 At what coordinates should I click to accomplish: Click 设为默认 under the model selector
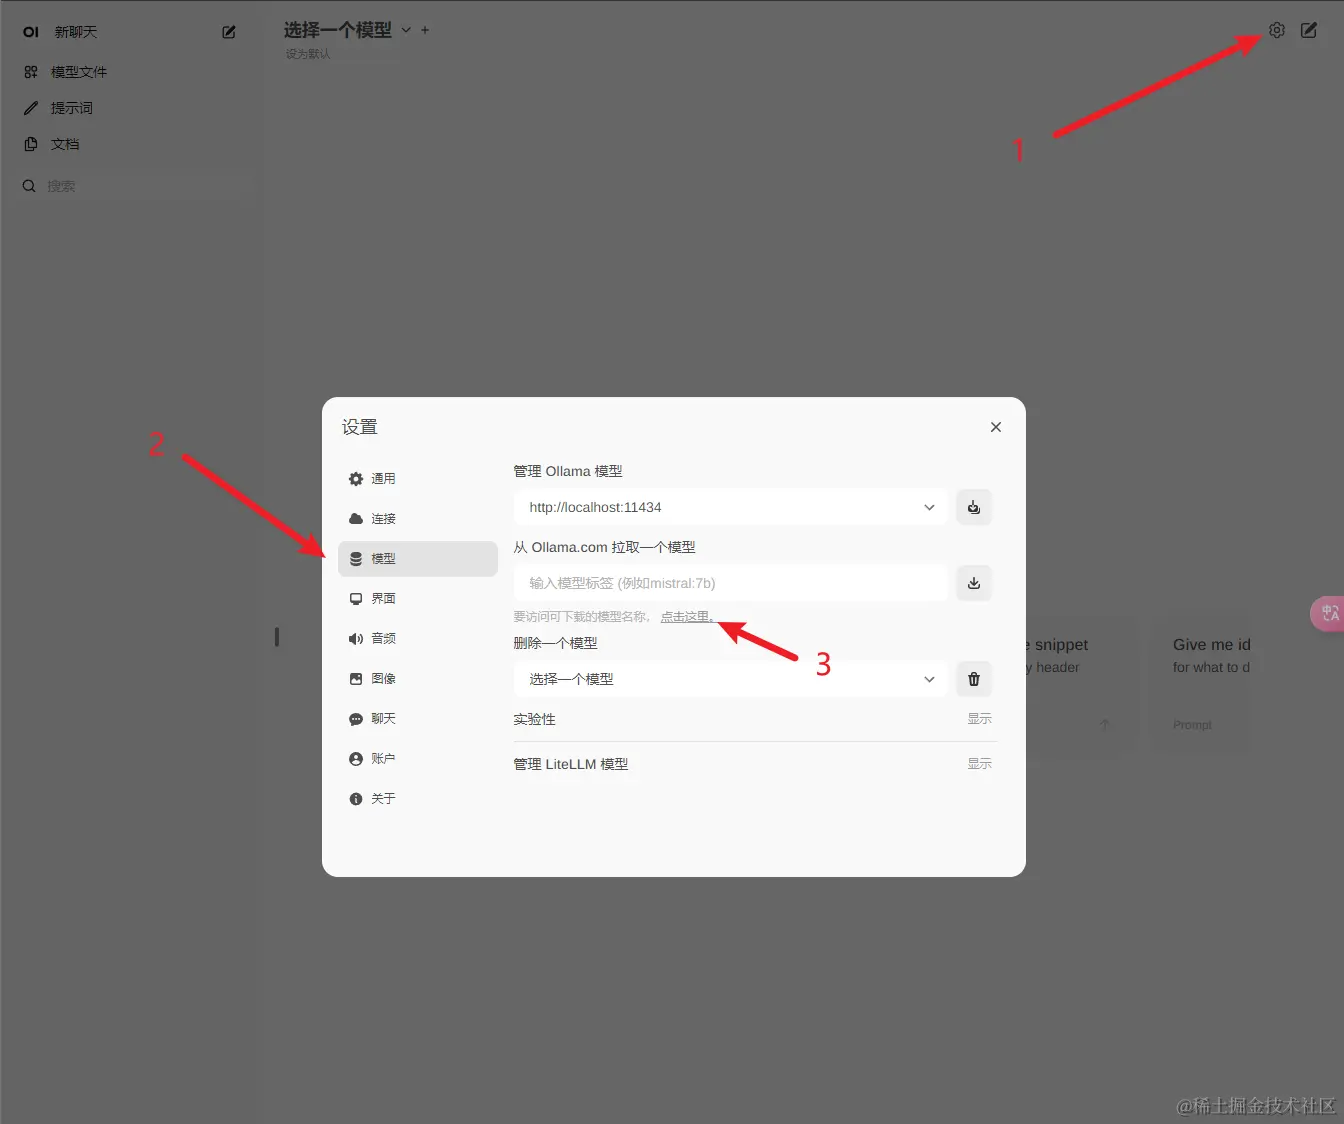click(x=308, y=54)
